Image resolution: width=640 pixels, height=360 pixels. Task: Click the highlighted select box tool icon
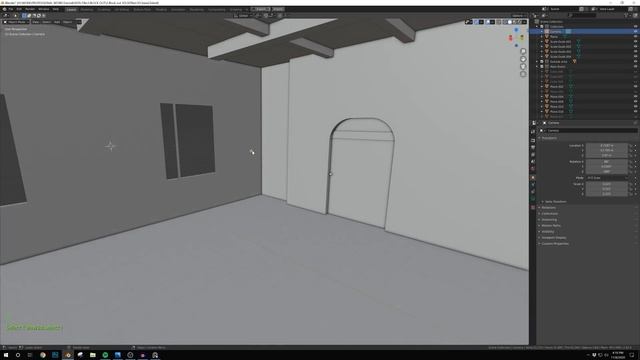point(24,16)
